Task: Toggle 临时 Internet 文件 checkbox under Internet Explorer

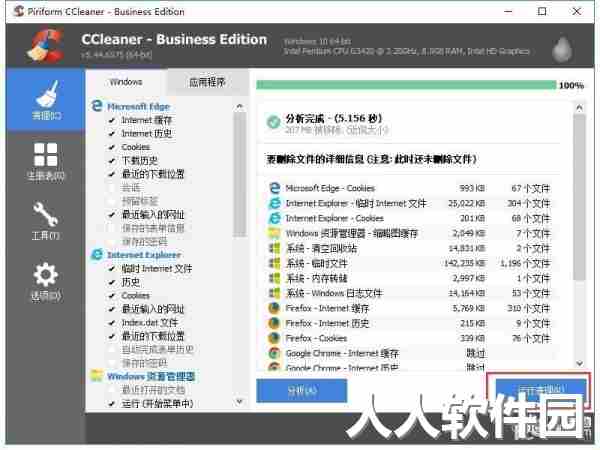Action: [x=112, y=269]
